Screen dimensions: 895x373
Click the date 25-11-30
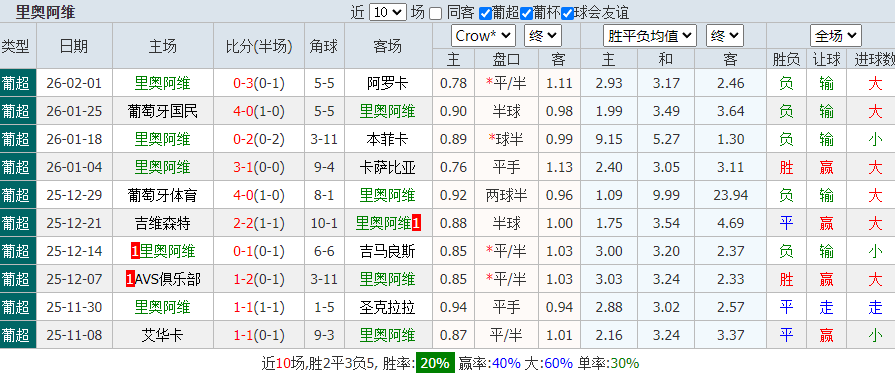pos(74,307)
